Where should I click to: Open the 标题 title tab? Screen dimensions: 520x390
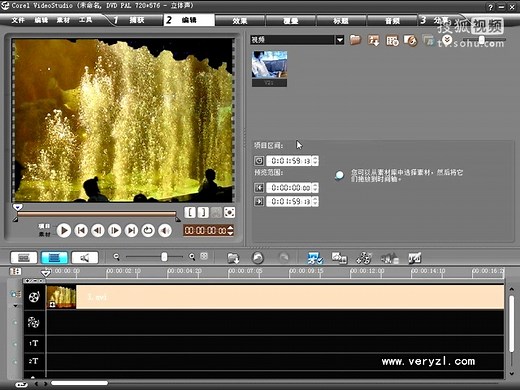tap(341, 21)
